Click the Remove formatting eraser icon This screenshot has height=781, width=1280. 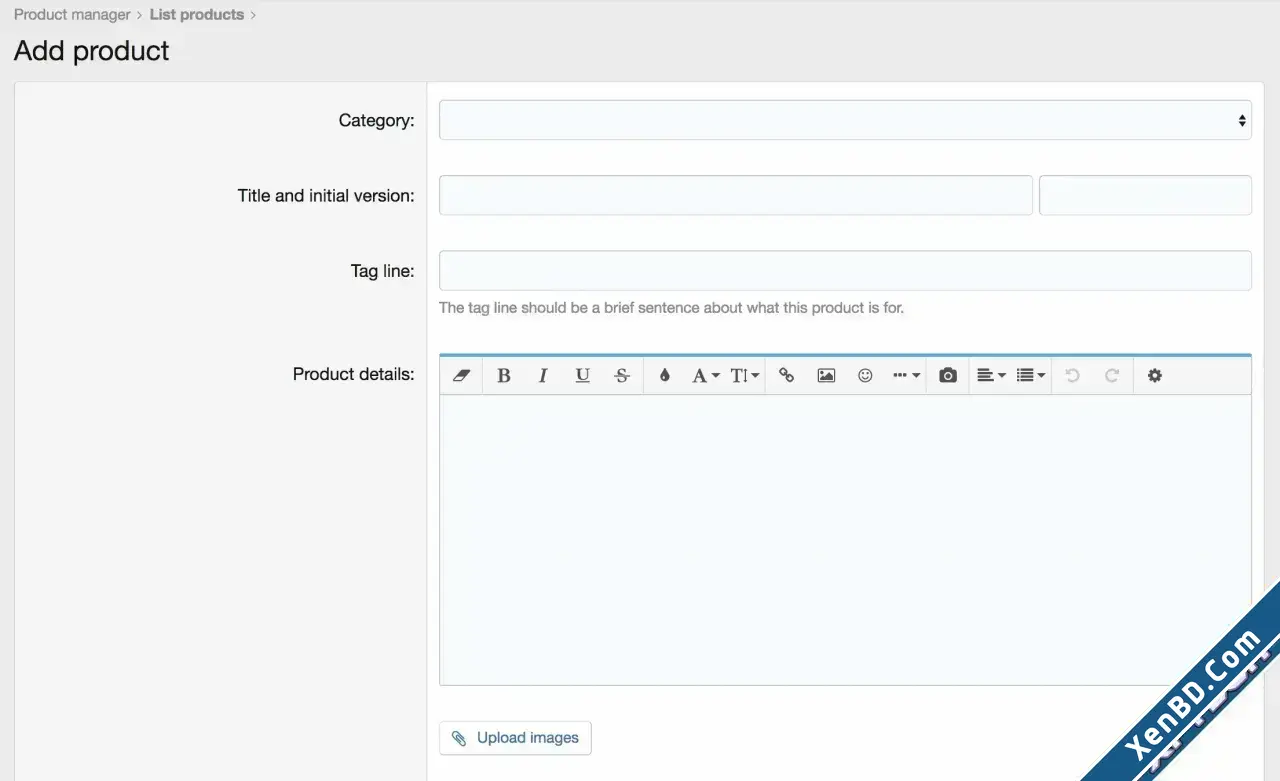[461, 376]
